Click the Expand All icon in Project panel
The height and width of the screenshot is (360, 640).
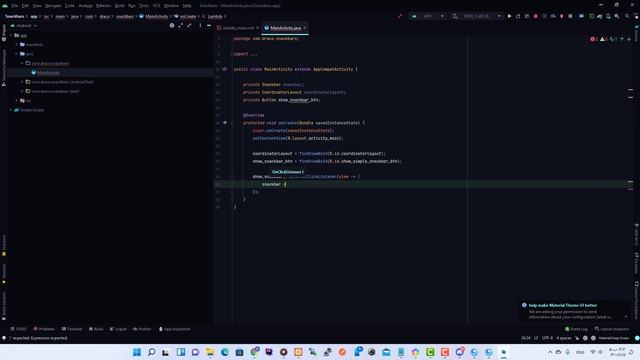tap(181, 25)
